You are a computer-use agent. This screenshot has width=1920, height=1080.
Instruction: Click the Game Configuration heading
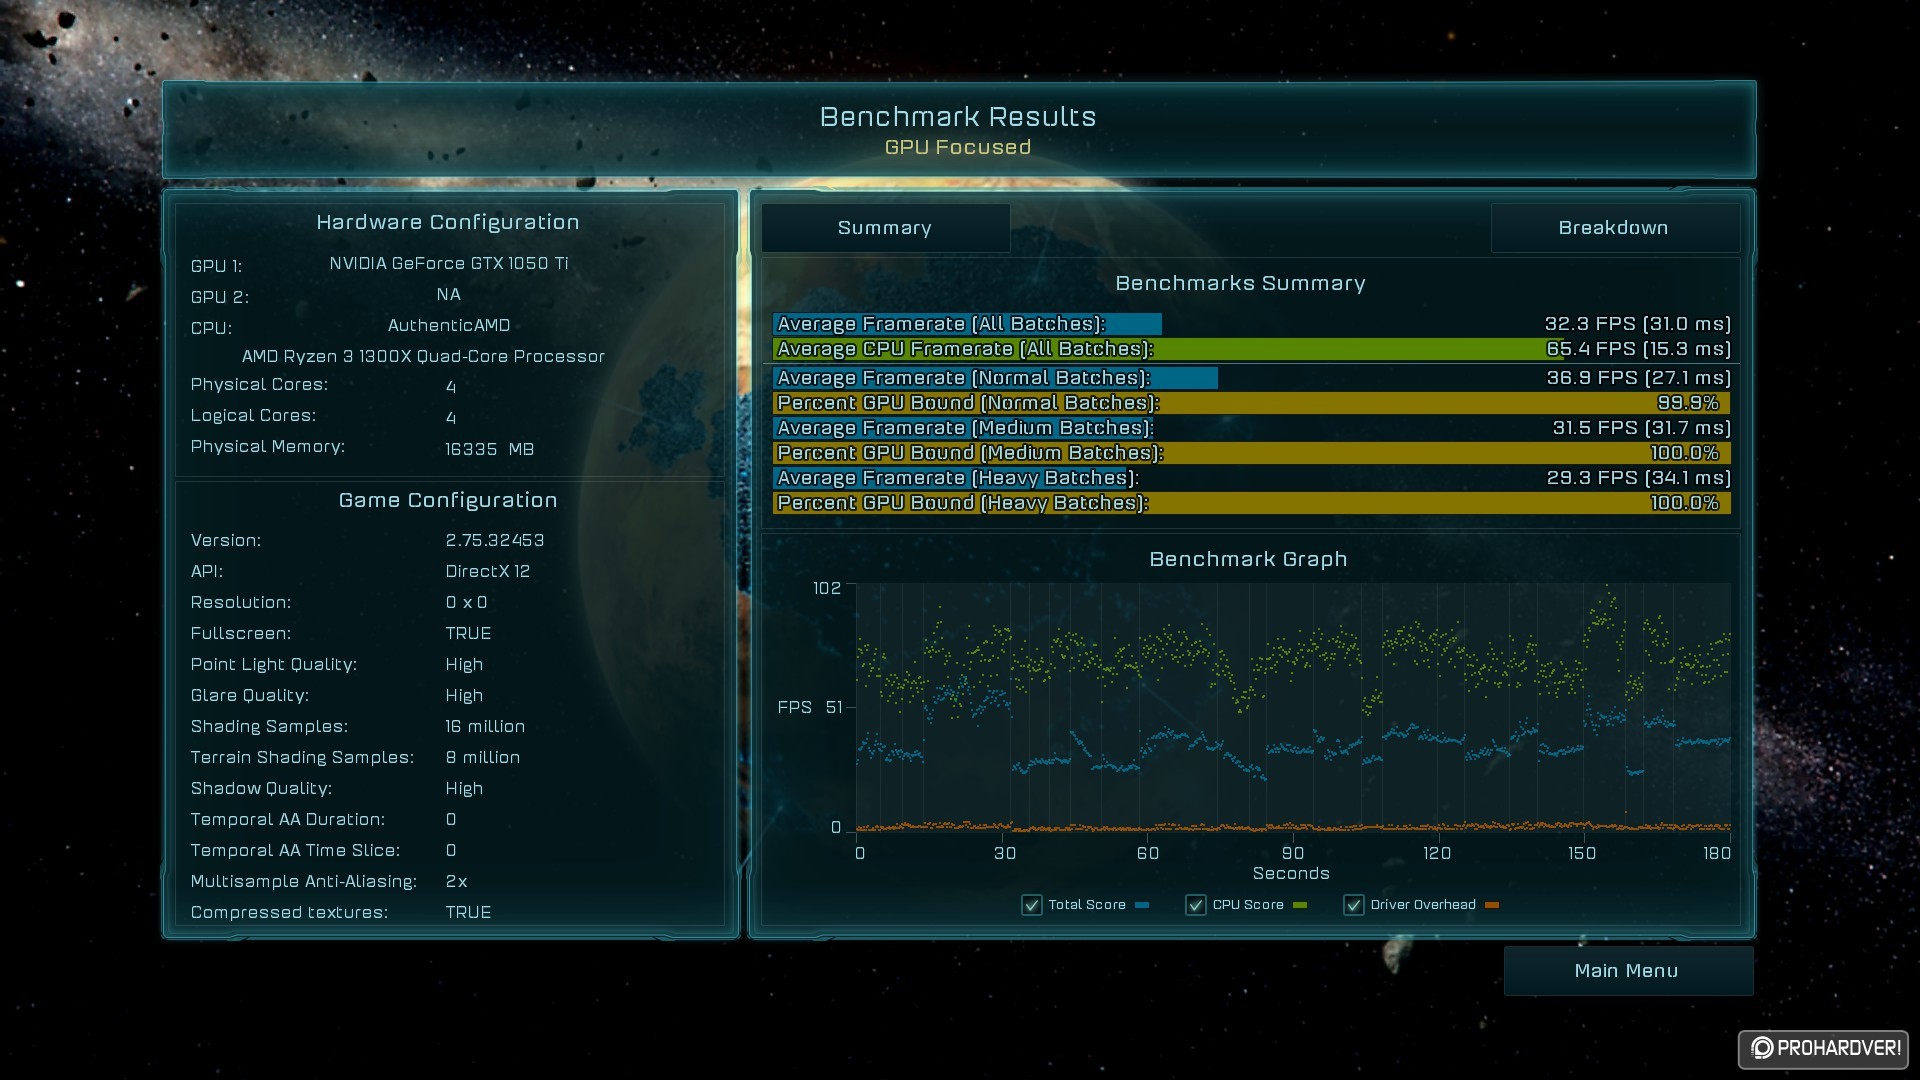pyautogui.click(x=448, y=501)
